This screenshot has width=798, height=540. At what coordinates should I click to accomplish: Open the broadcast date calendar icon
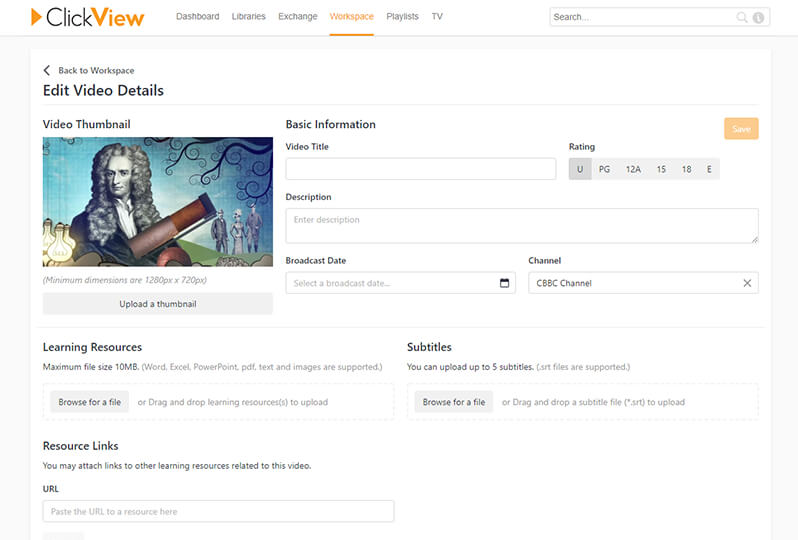[505, 283]
